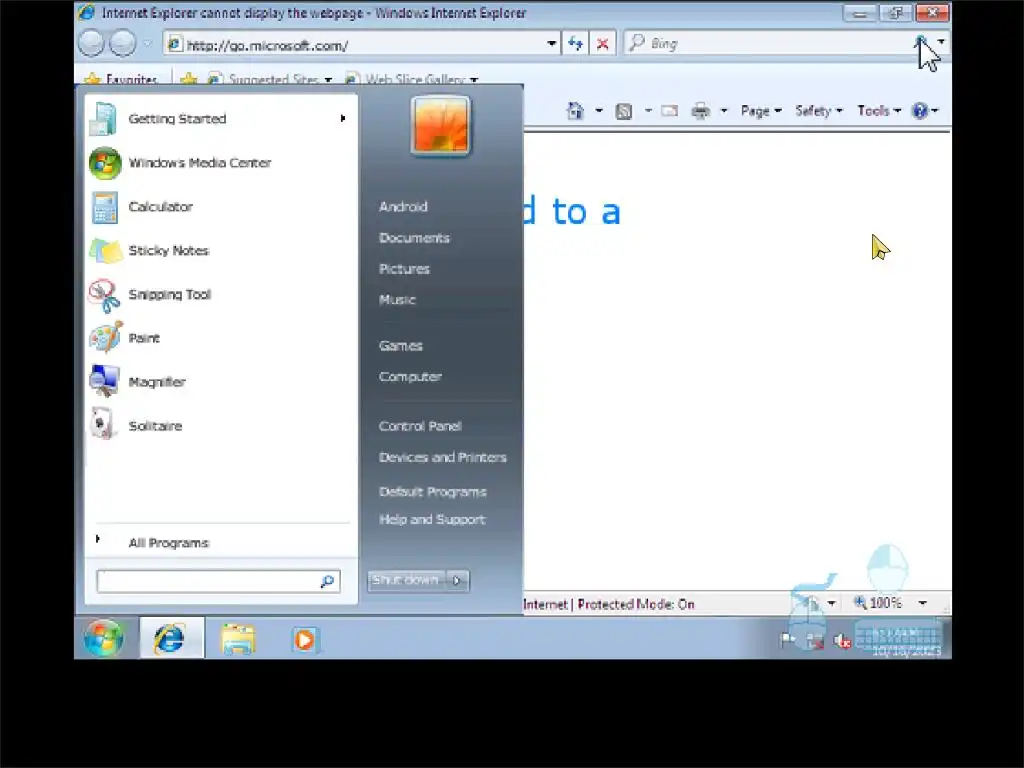Open Favorites center button
1024x768 pixels.
[x=121, y=79]
